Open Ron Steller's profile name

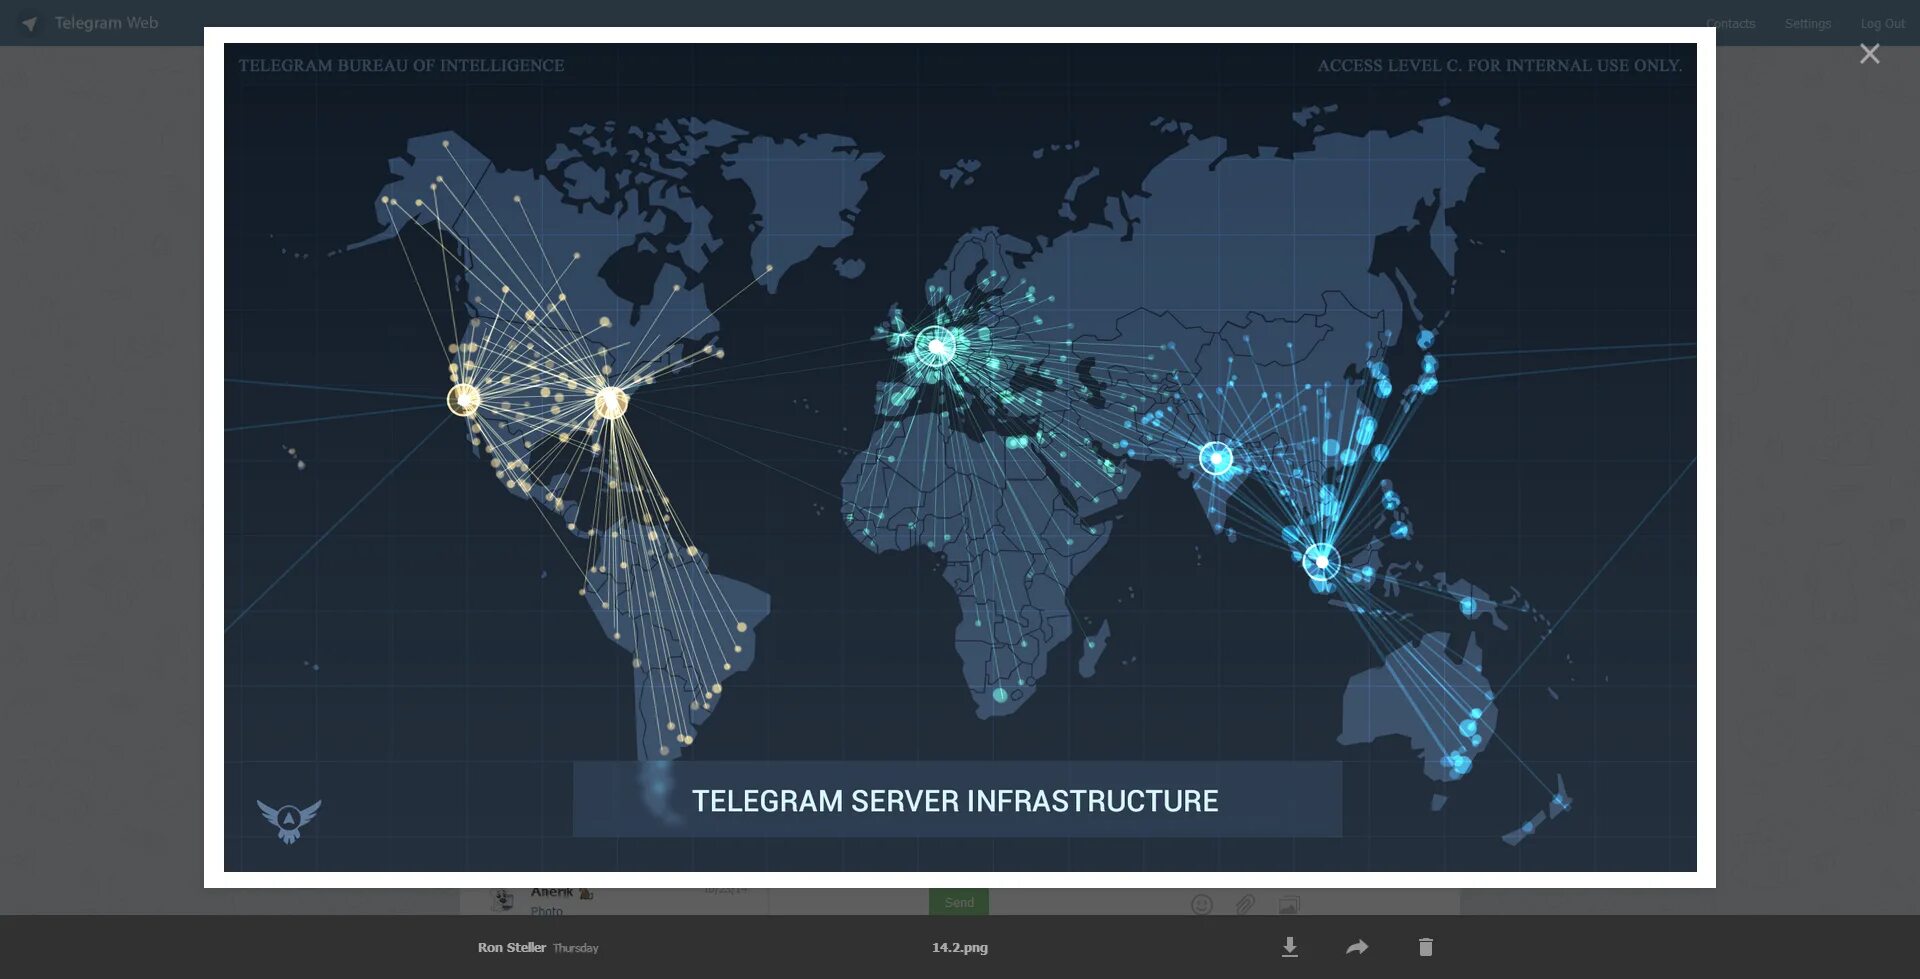[511, 947]
